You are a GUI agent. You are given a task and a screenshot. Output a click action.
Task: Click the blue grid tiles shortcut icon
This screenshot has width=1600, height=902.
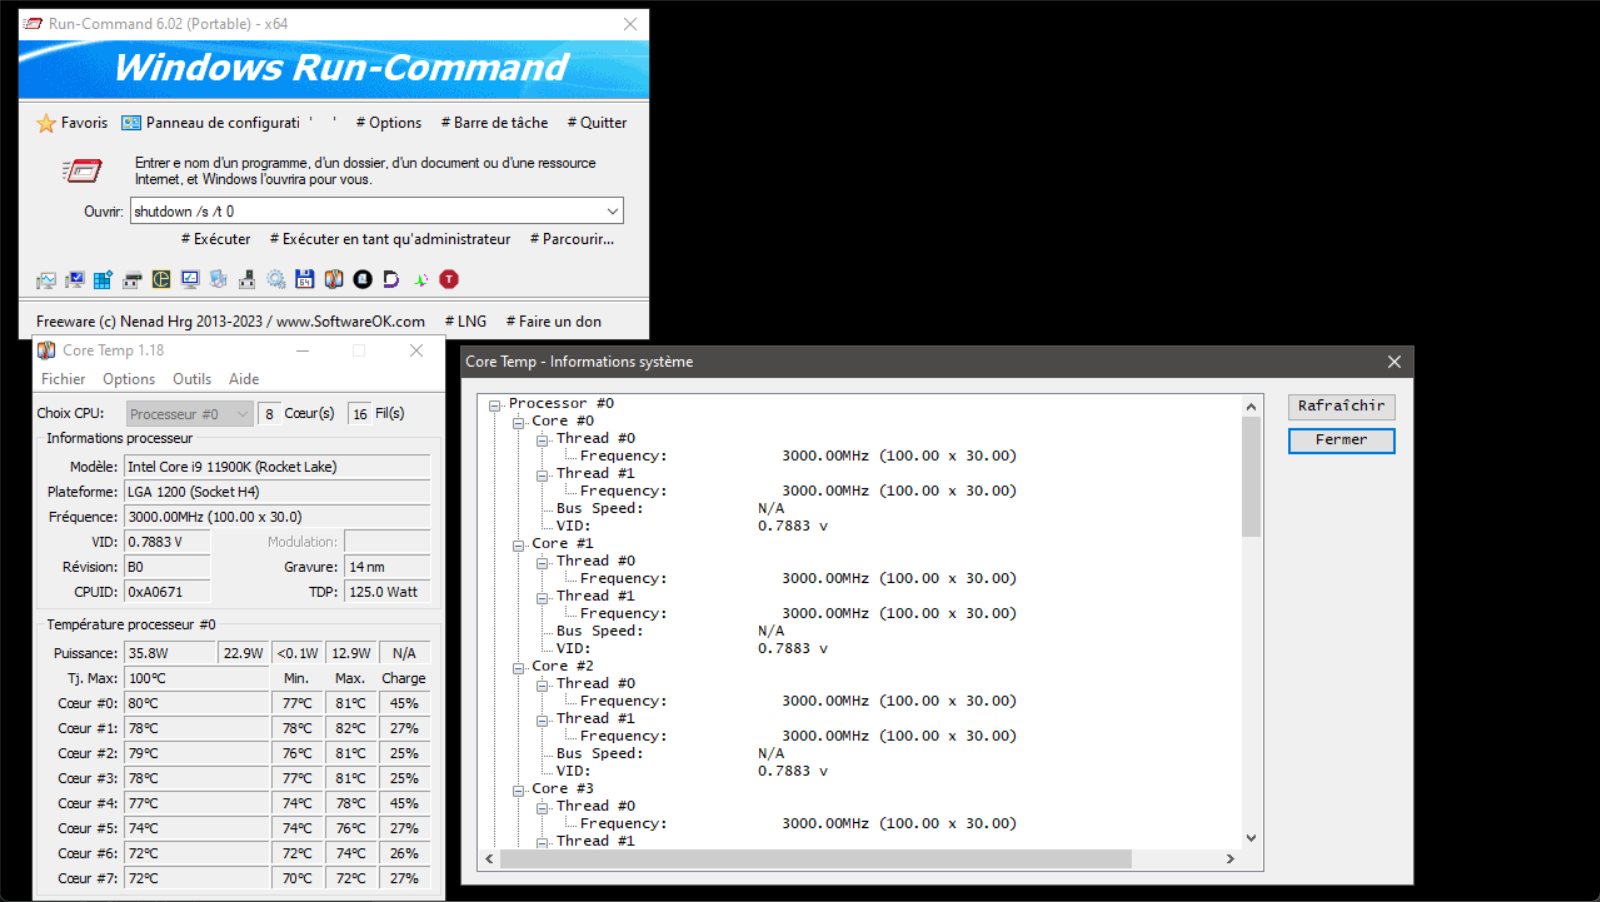[103, 280]
